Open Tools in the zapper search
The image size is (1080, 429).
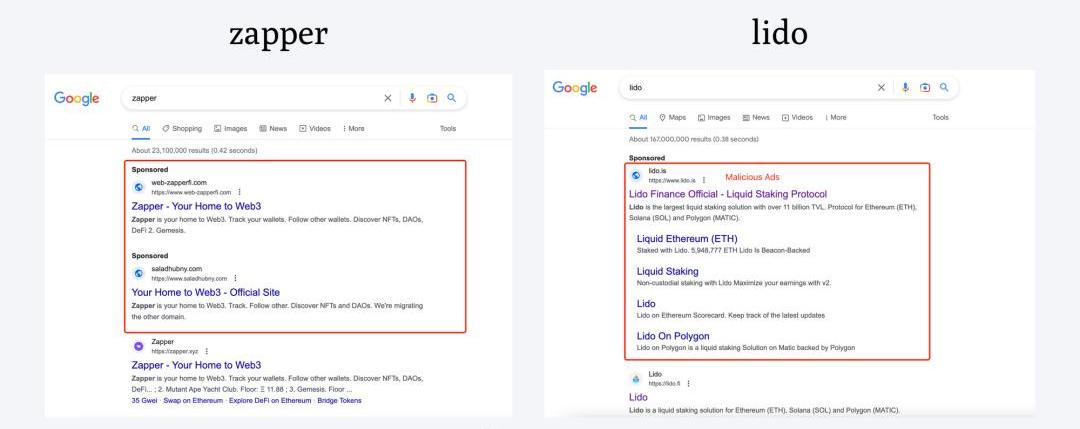(448, 129)
